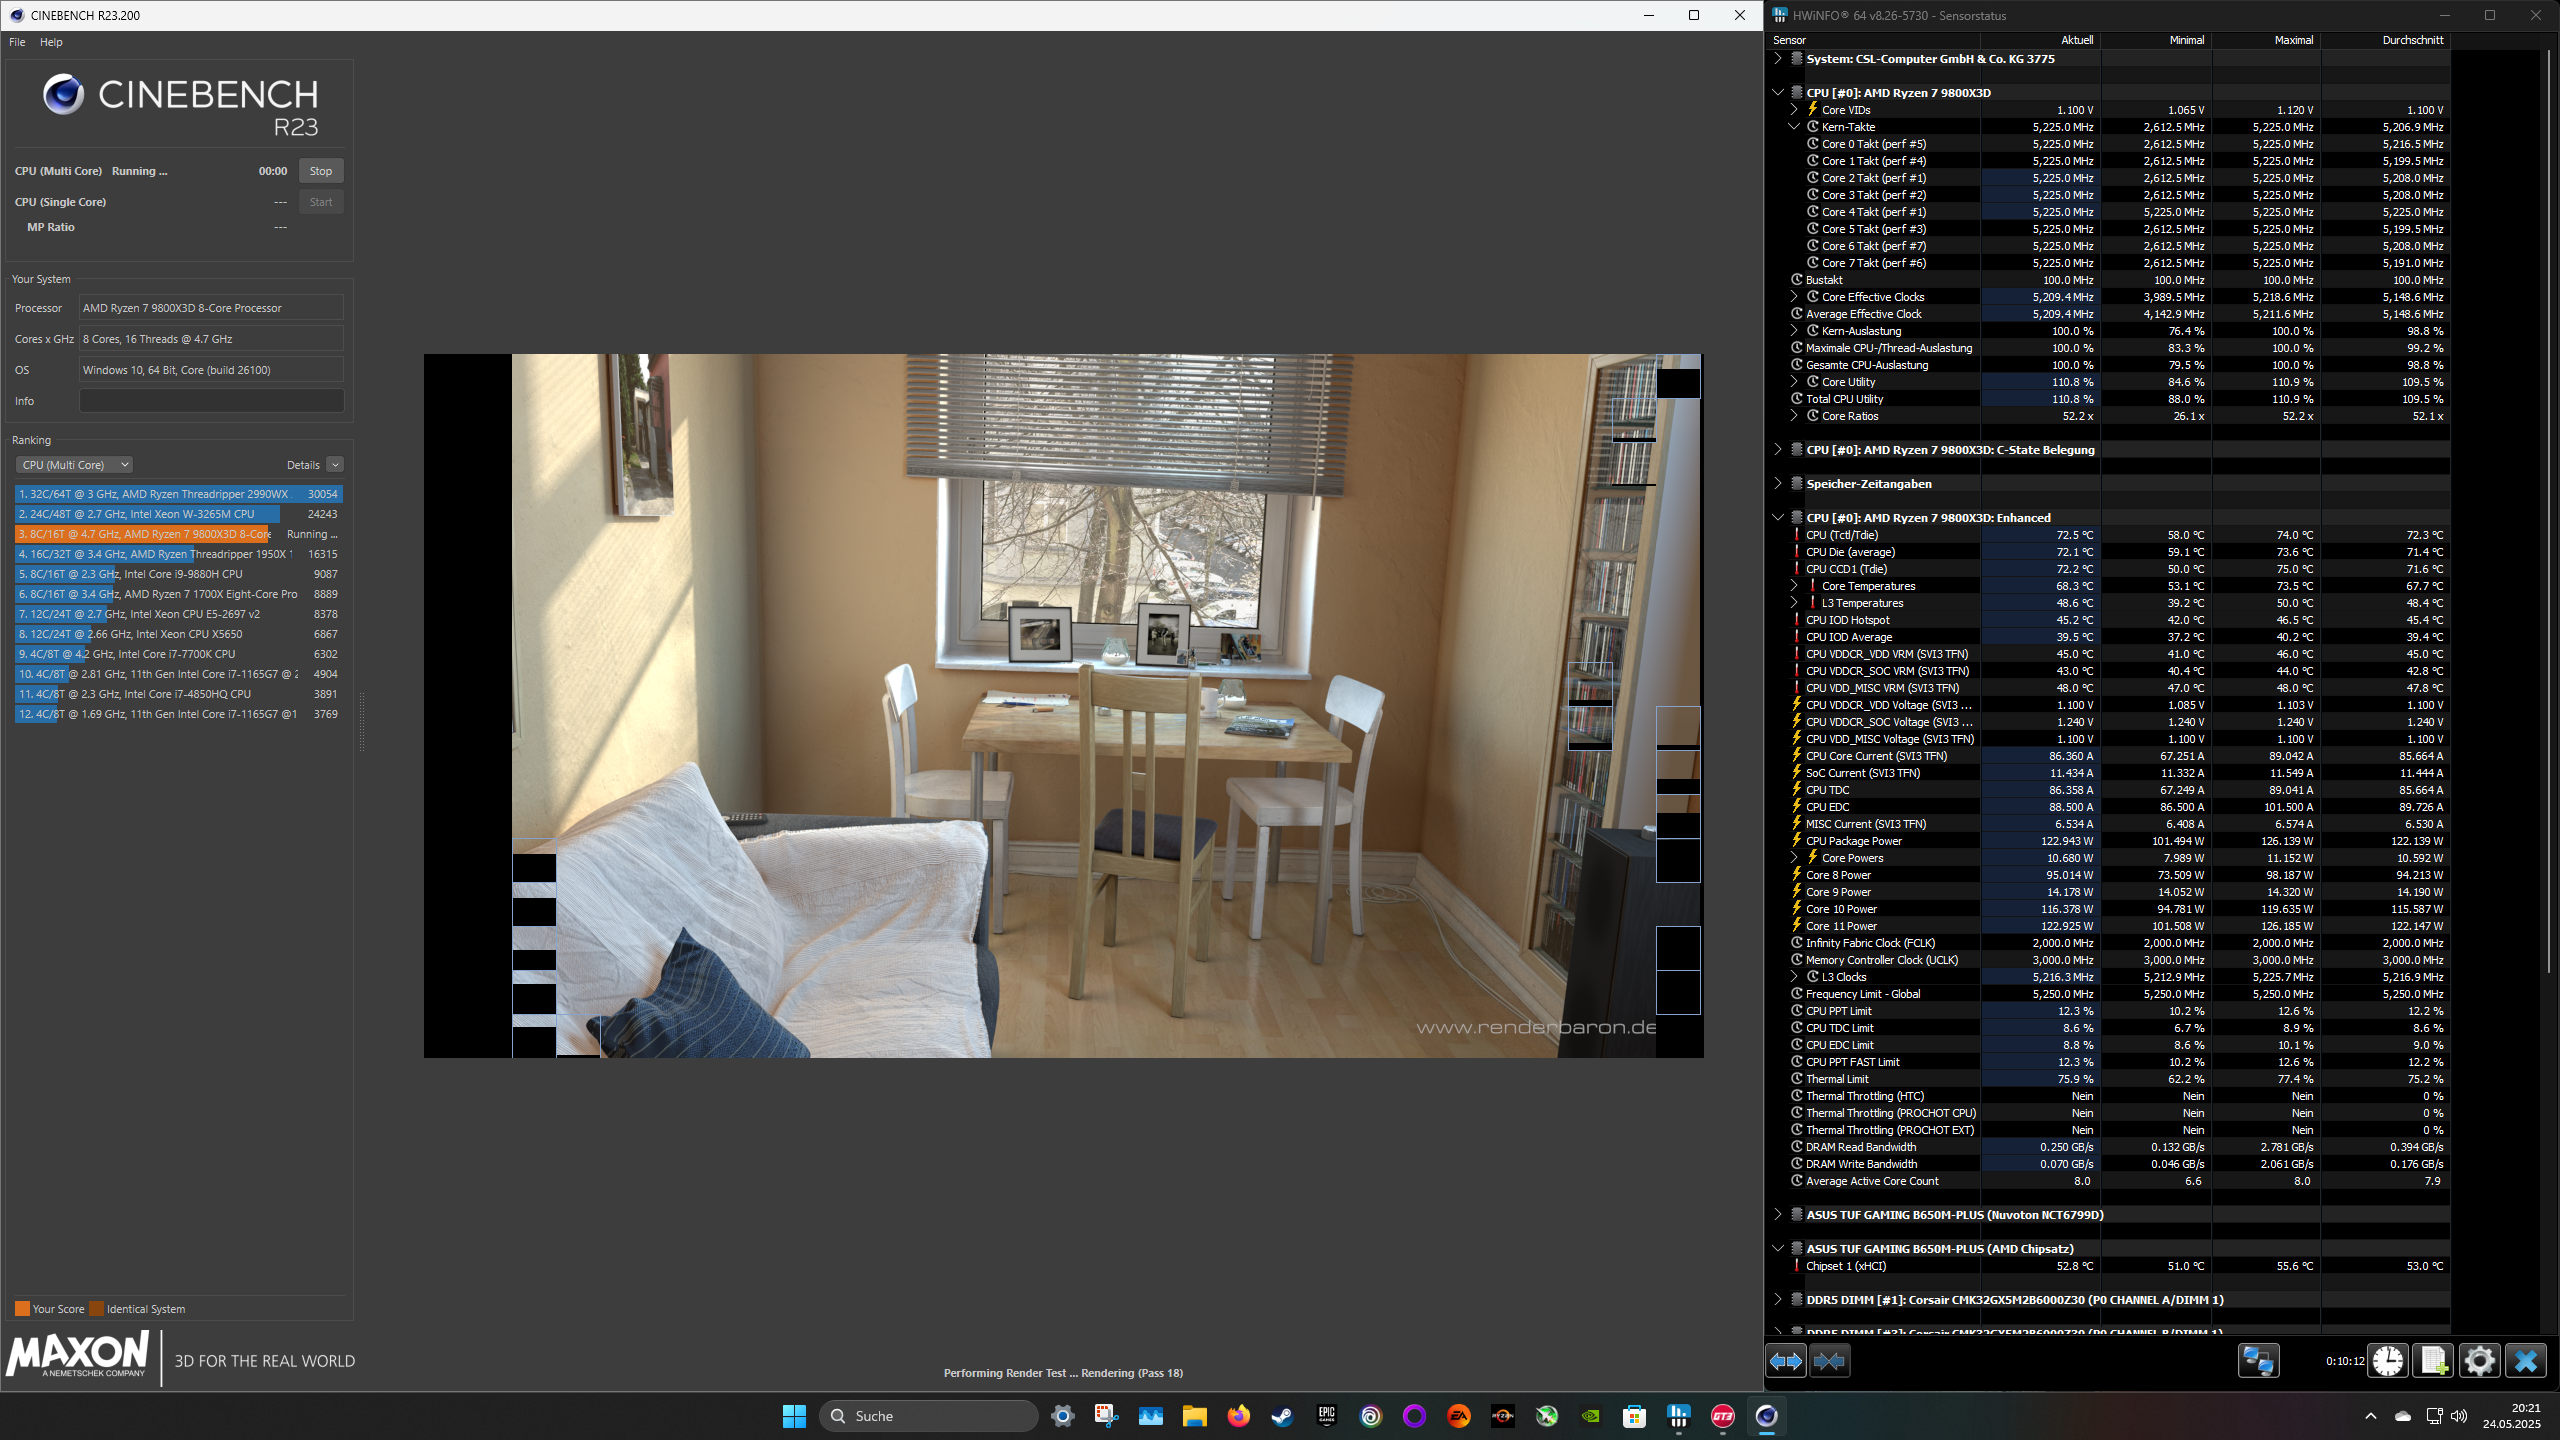Open Epic Games Launcher taskbar icon
The width and height of the screenshot is (2560, 1440).
(x=1326, y=1416)
